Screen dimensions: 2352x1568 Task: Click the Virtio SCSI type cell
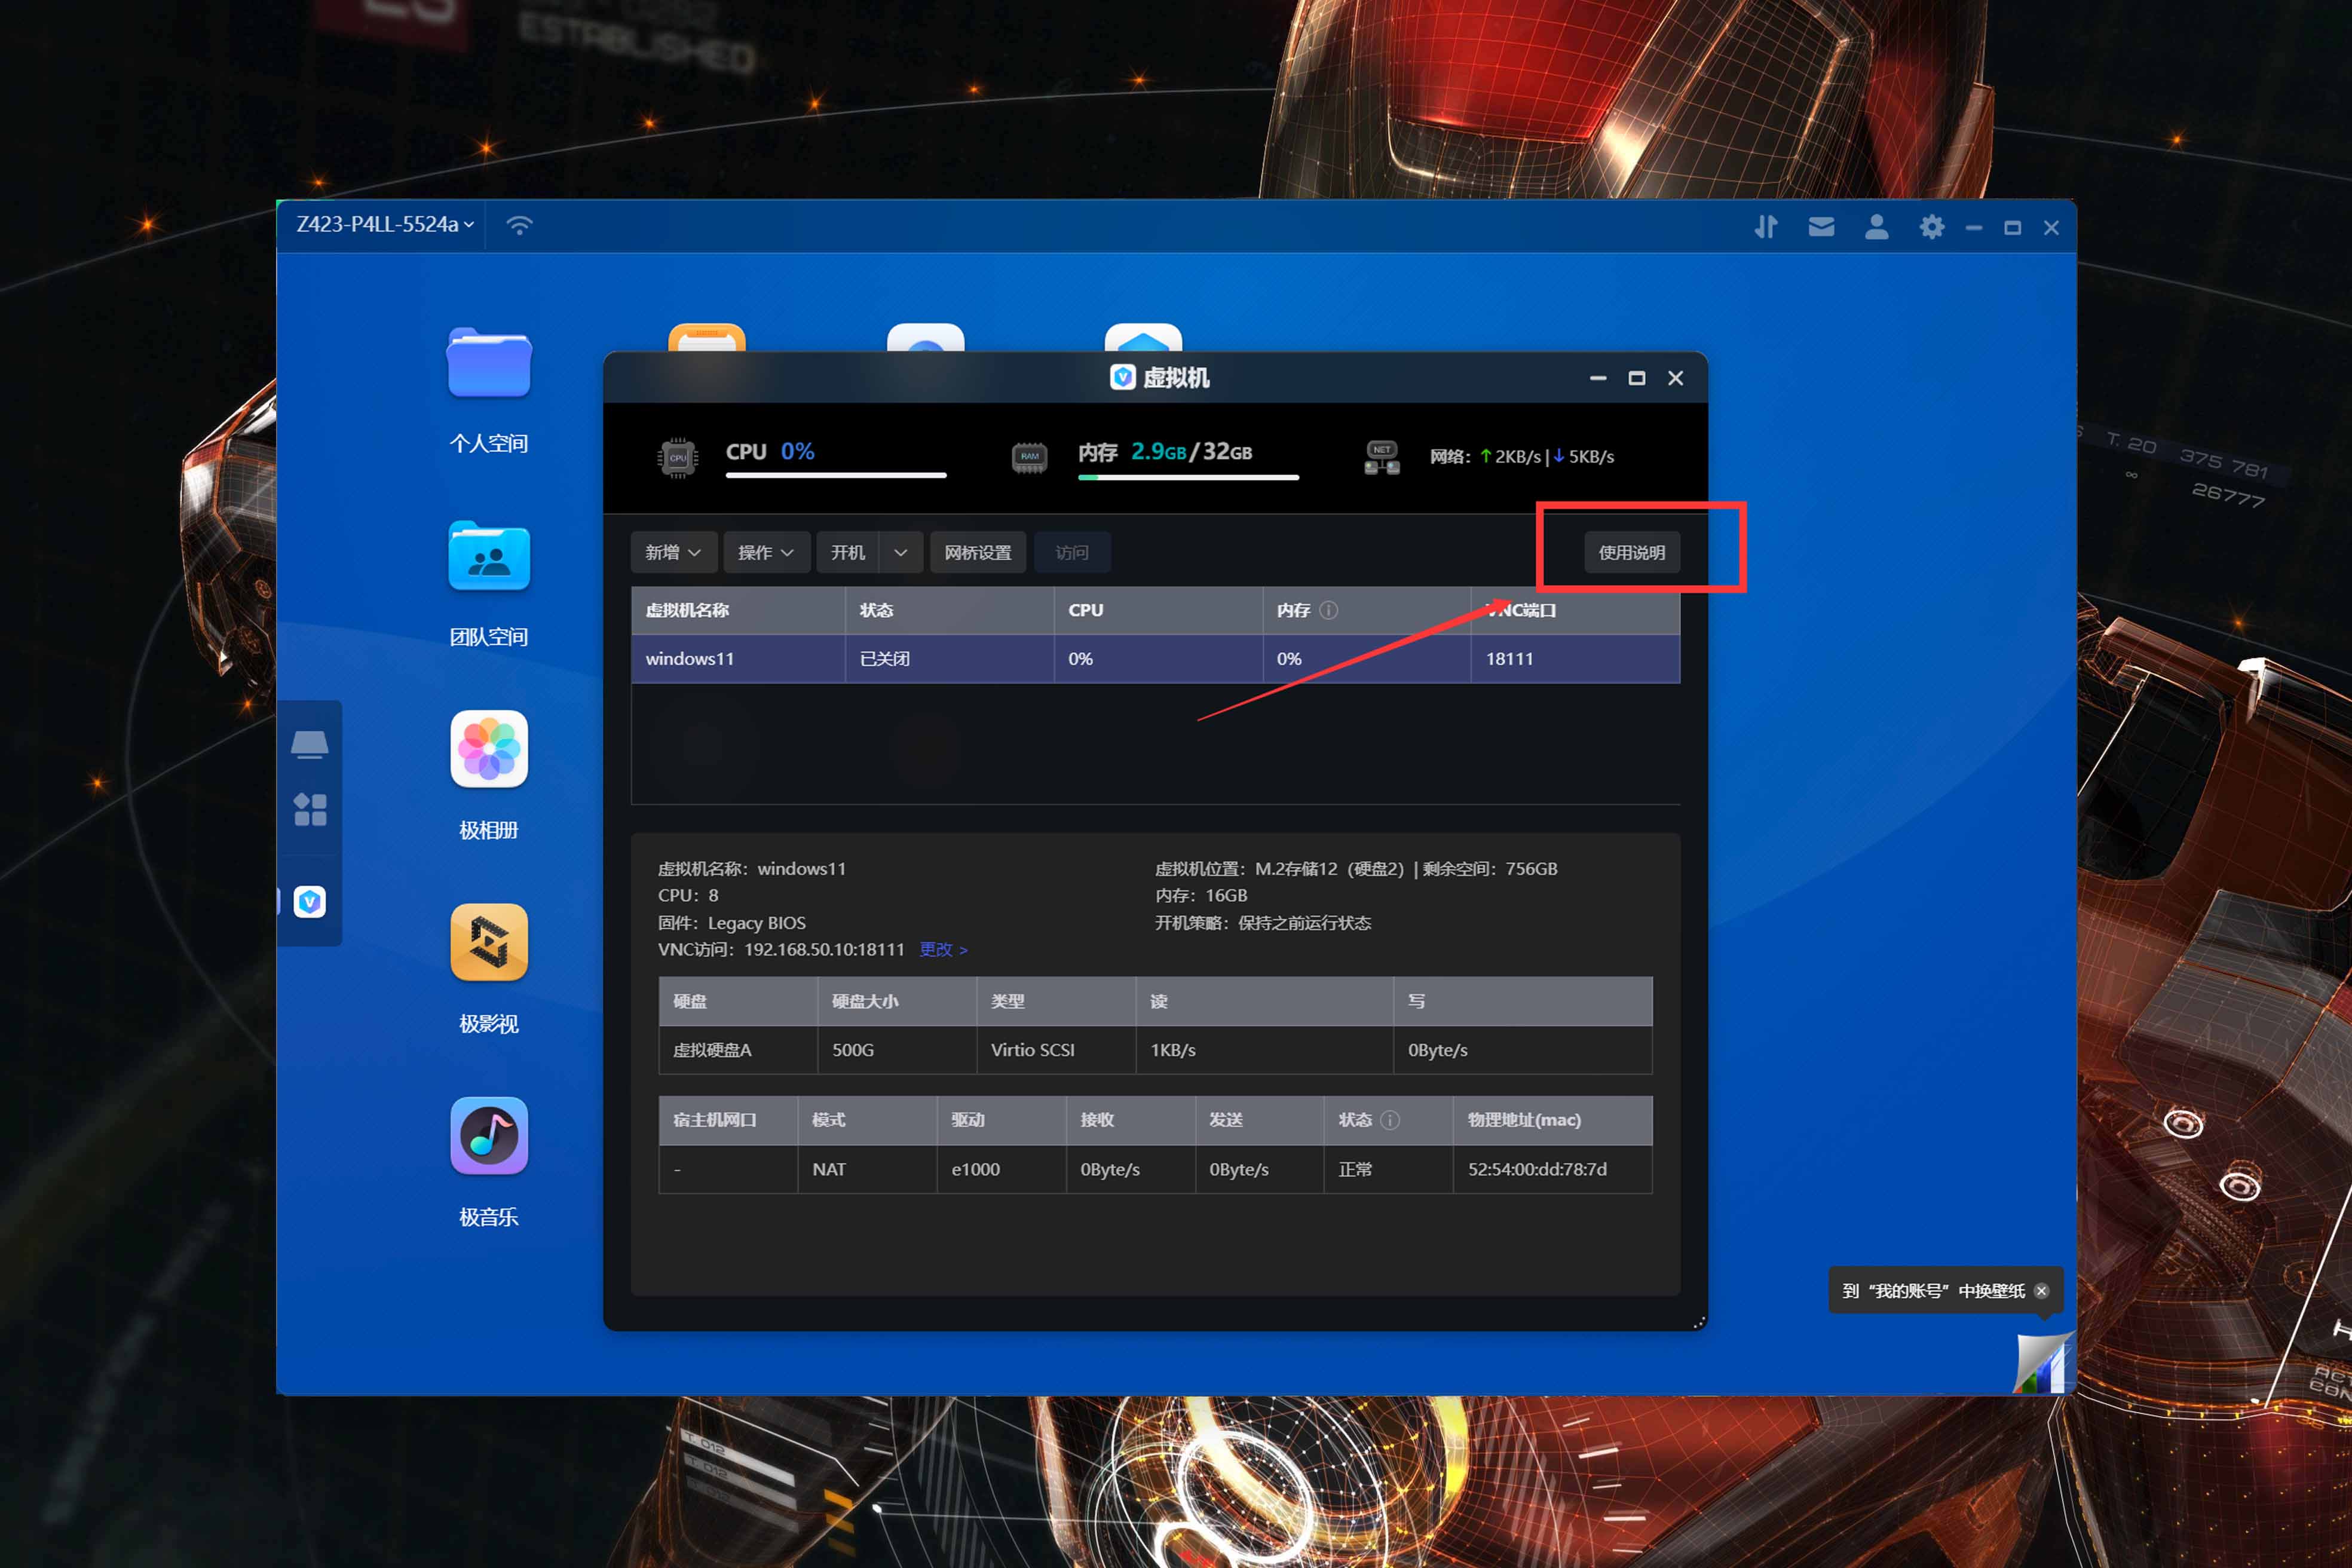tap(1056, 1050)
